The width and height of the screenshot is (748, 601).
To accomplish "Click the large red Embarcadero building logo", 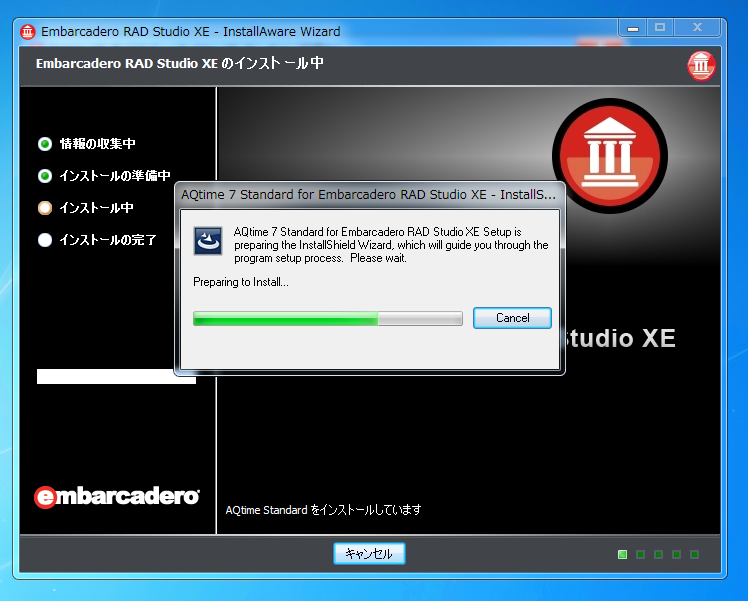I will pyautogui.click(x=610, y=155).
